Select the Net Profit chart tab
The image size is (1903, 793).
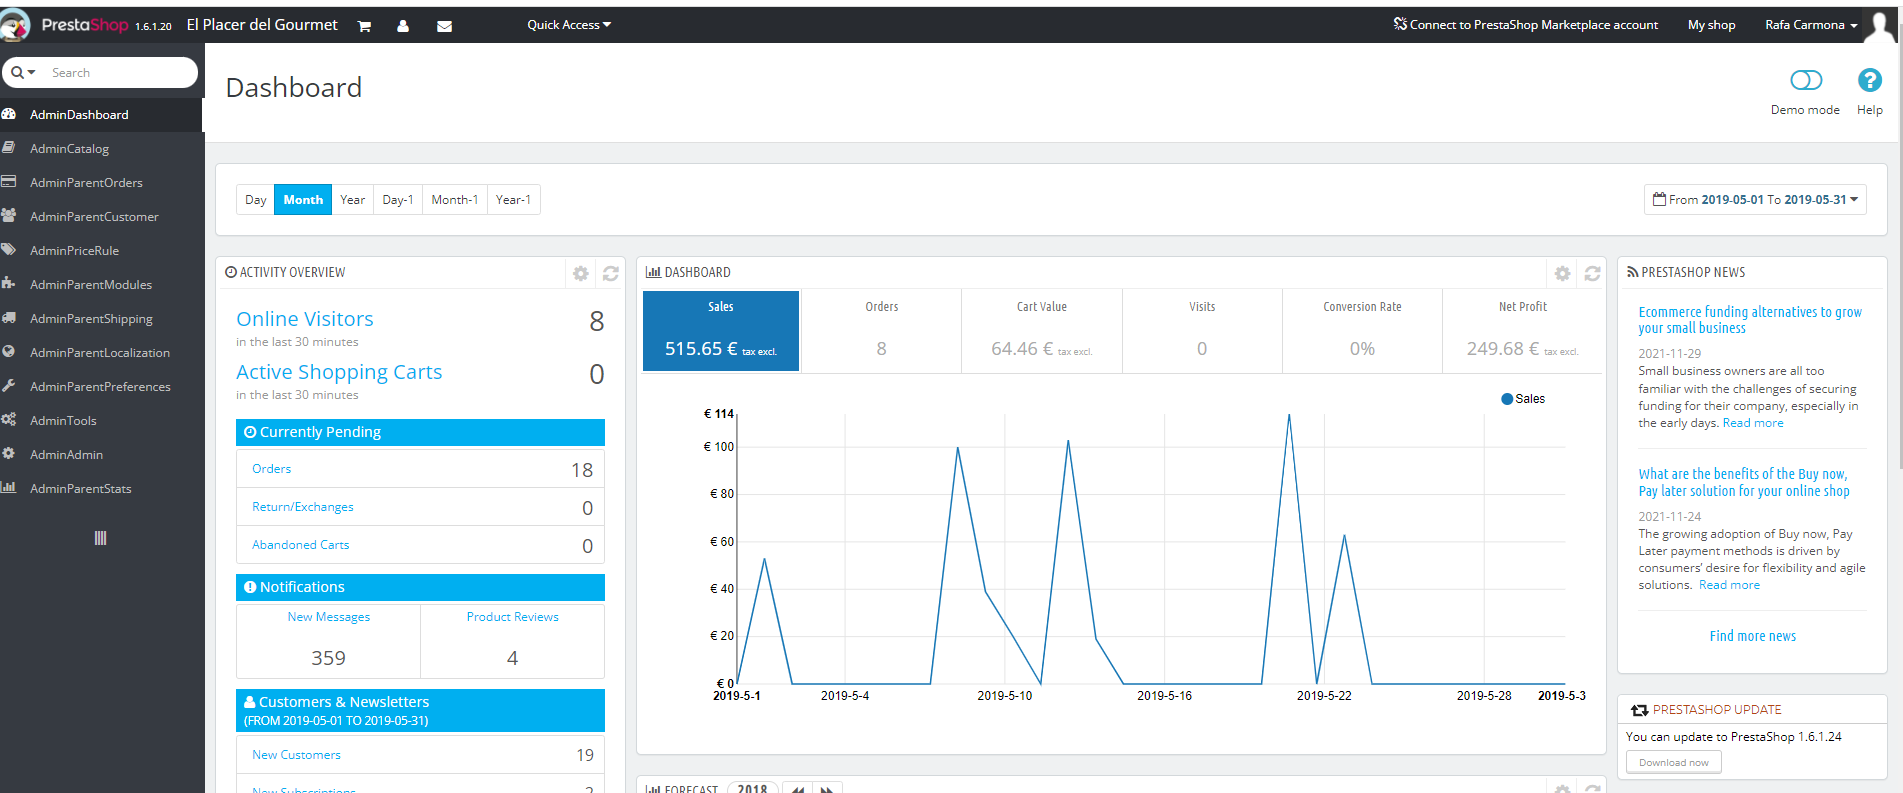tap(1522, 331)
